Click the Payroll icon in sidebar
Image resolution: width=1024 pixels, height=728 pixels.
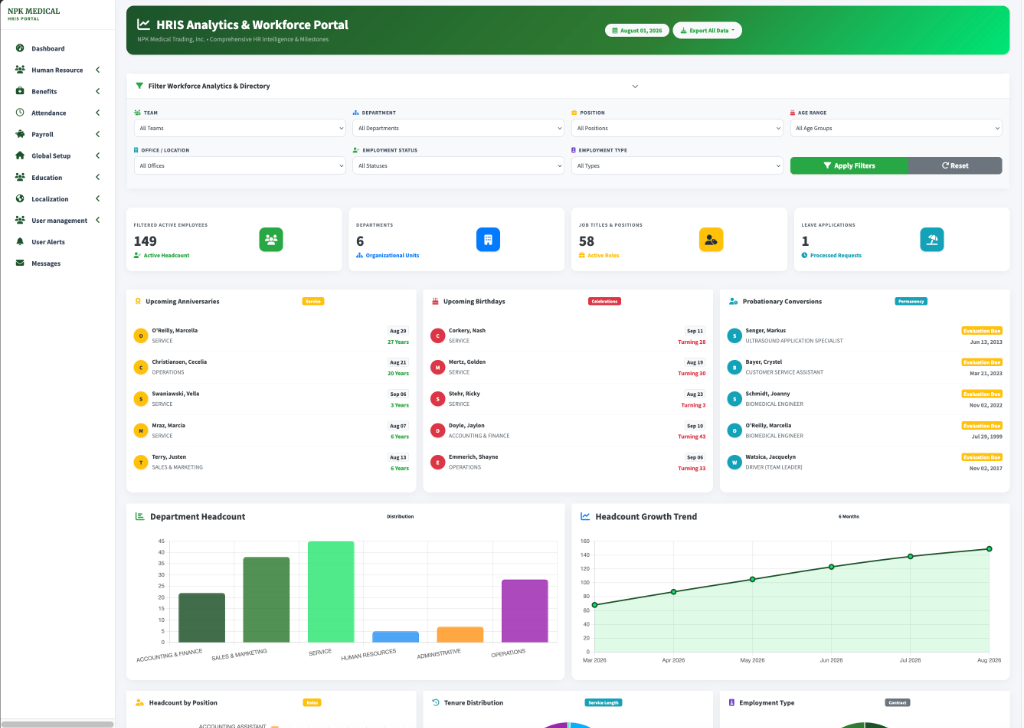(x=20, y=134)
